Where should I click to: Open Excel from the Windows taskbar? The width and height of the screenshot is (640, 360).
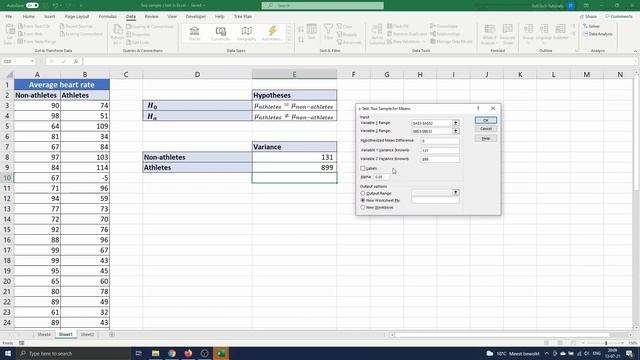pyautogui.click(x=221, y=353)
